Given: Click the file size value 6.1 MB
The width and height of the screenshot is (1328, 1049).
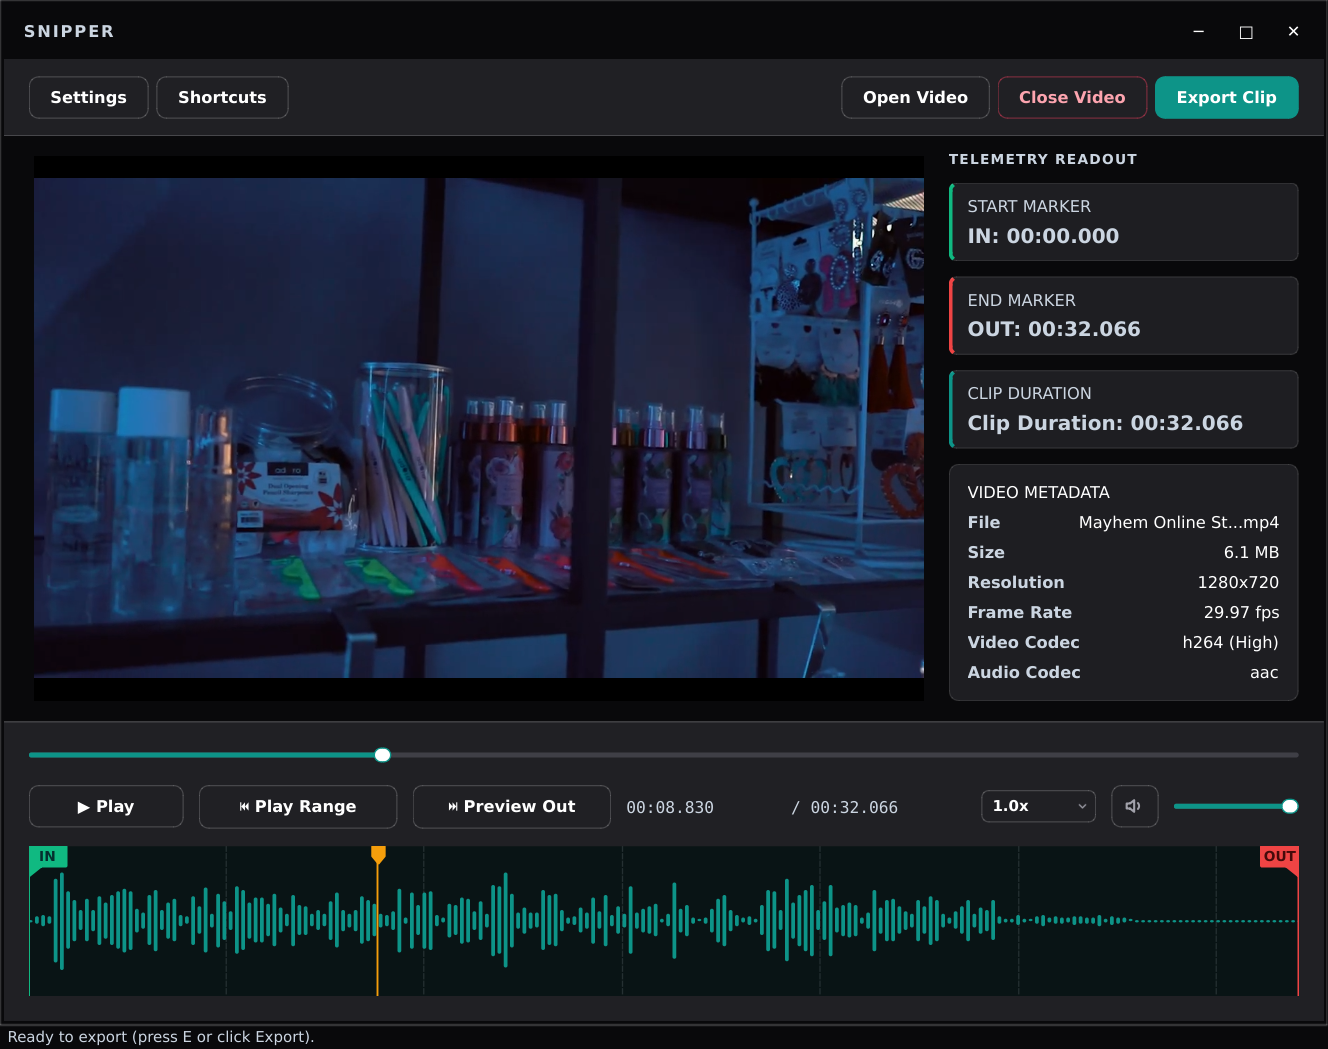Looking at the screenshot, I should [1251, 552].
